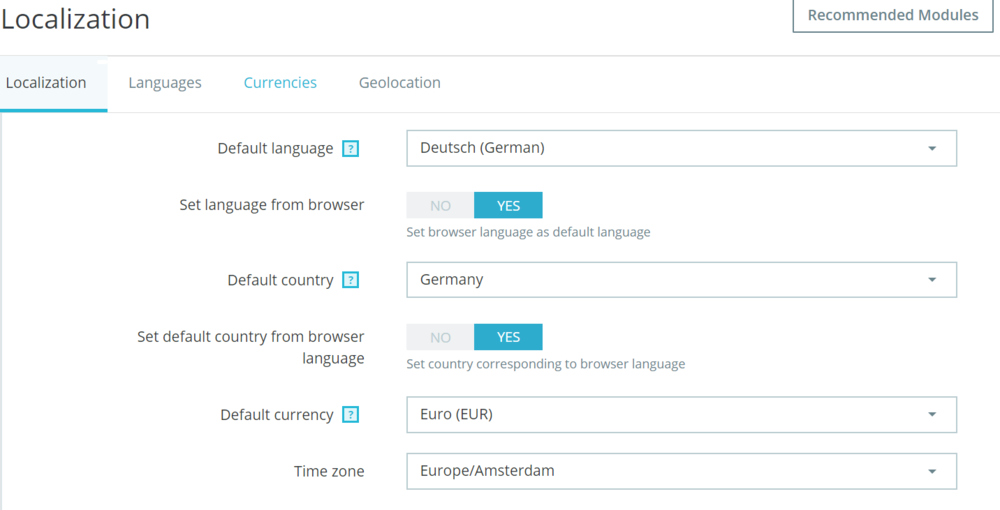Click the Recommended Modules button
1000x510 pixels.
pyautogui.click(x=893, y=15)
